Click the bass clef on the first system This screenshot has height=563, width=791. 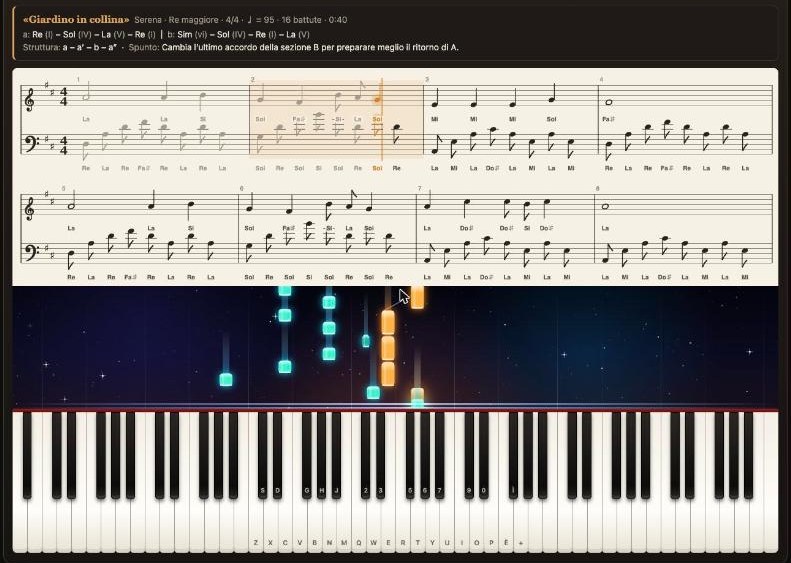point(30,142)
